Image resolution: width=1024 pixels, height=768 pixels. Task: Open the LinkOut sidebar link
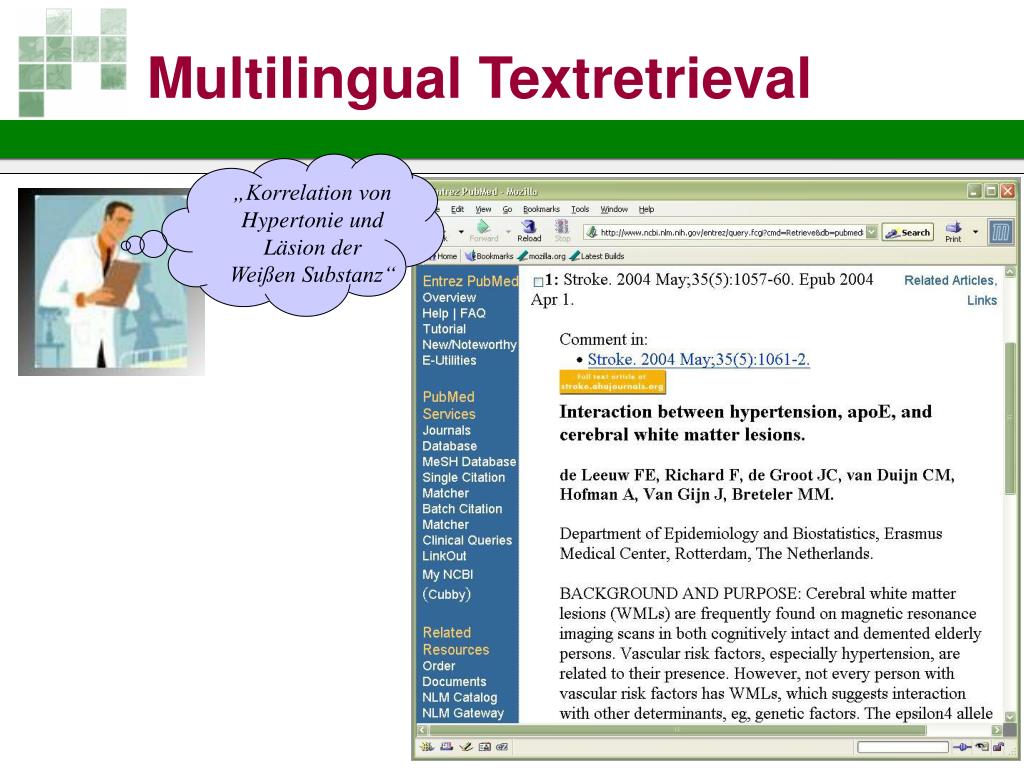444,556
